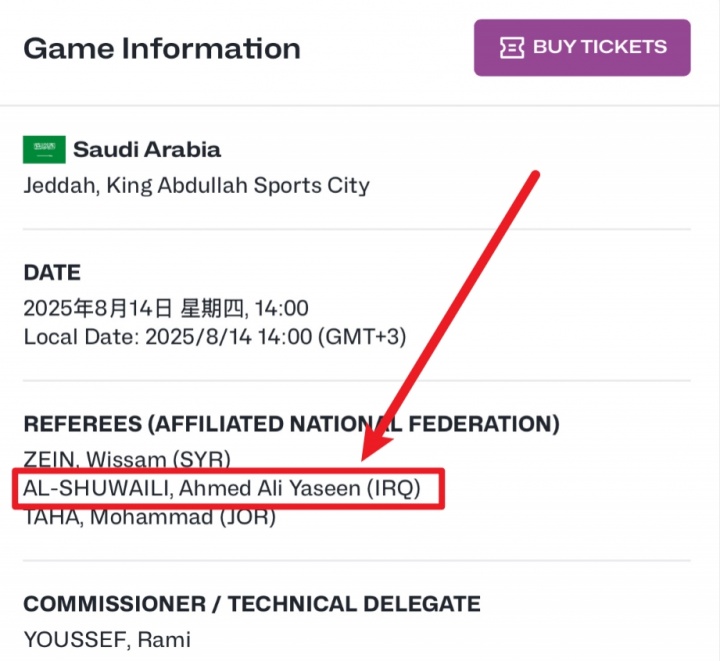Open Jeddah, King Abdullah Sports City venue
The width and height of the screenshot is (720, 661).
point(196,185)
